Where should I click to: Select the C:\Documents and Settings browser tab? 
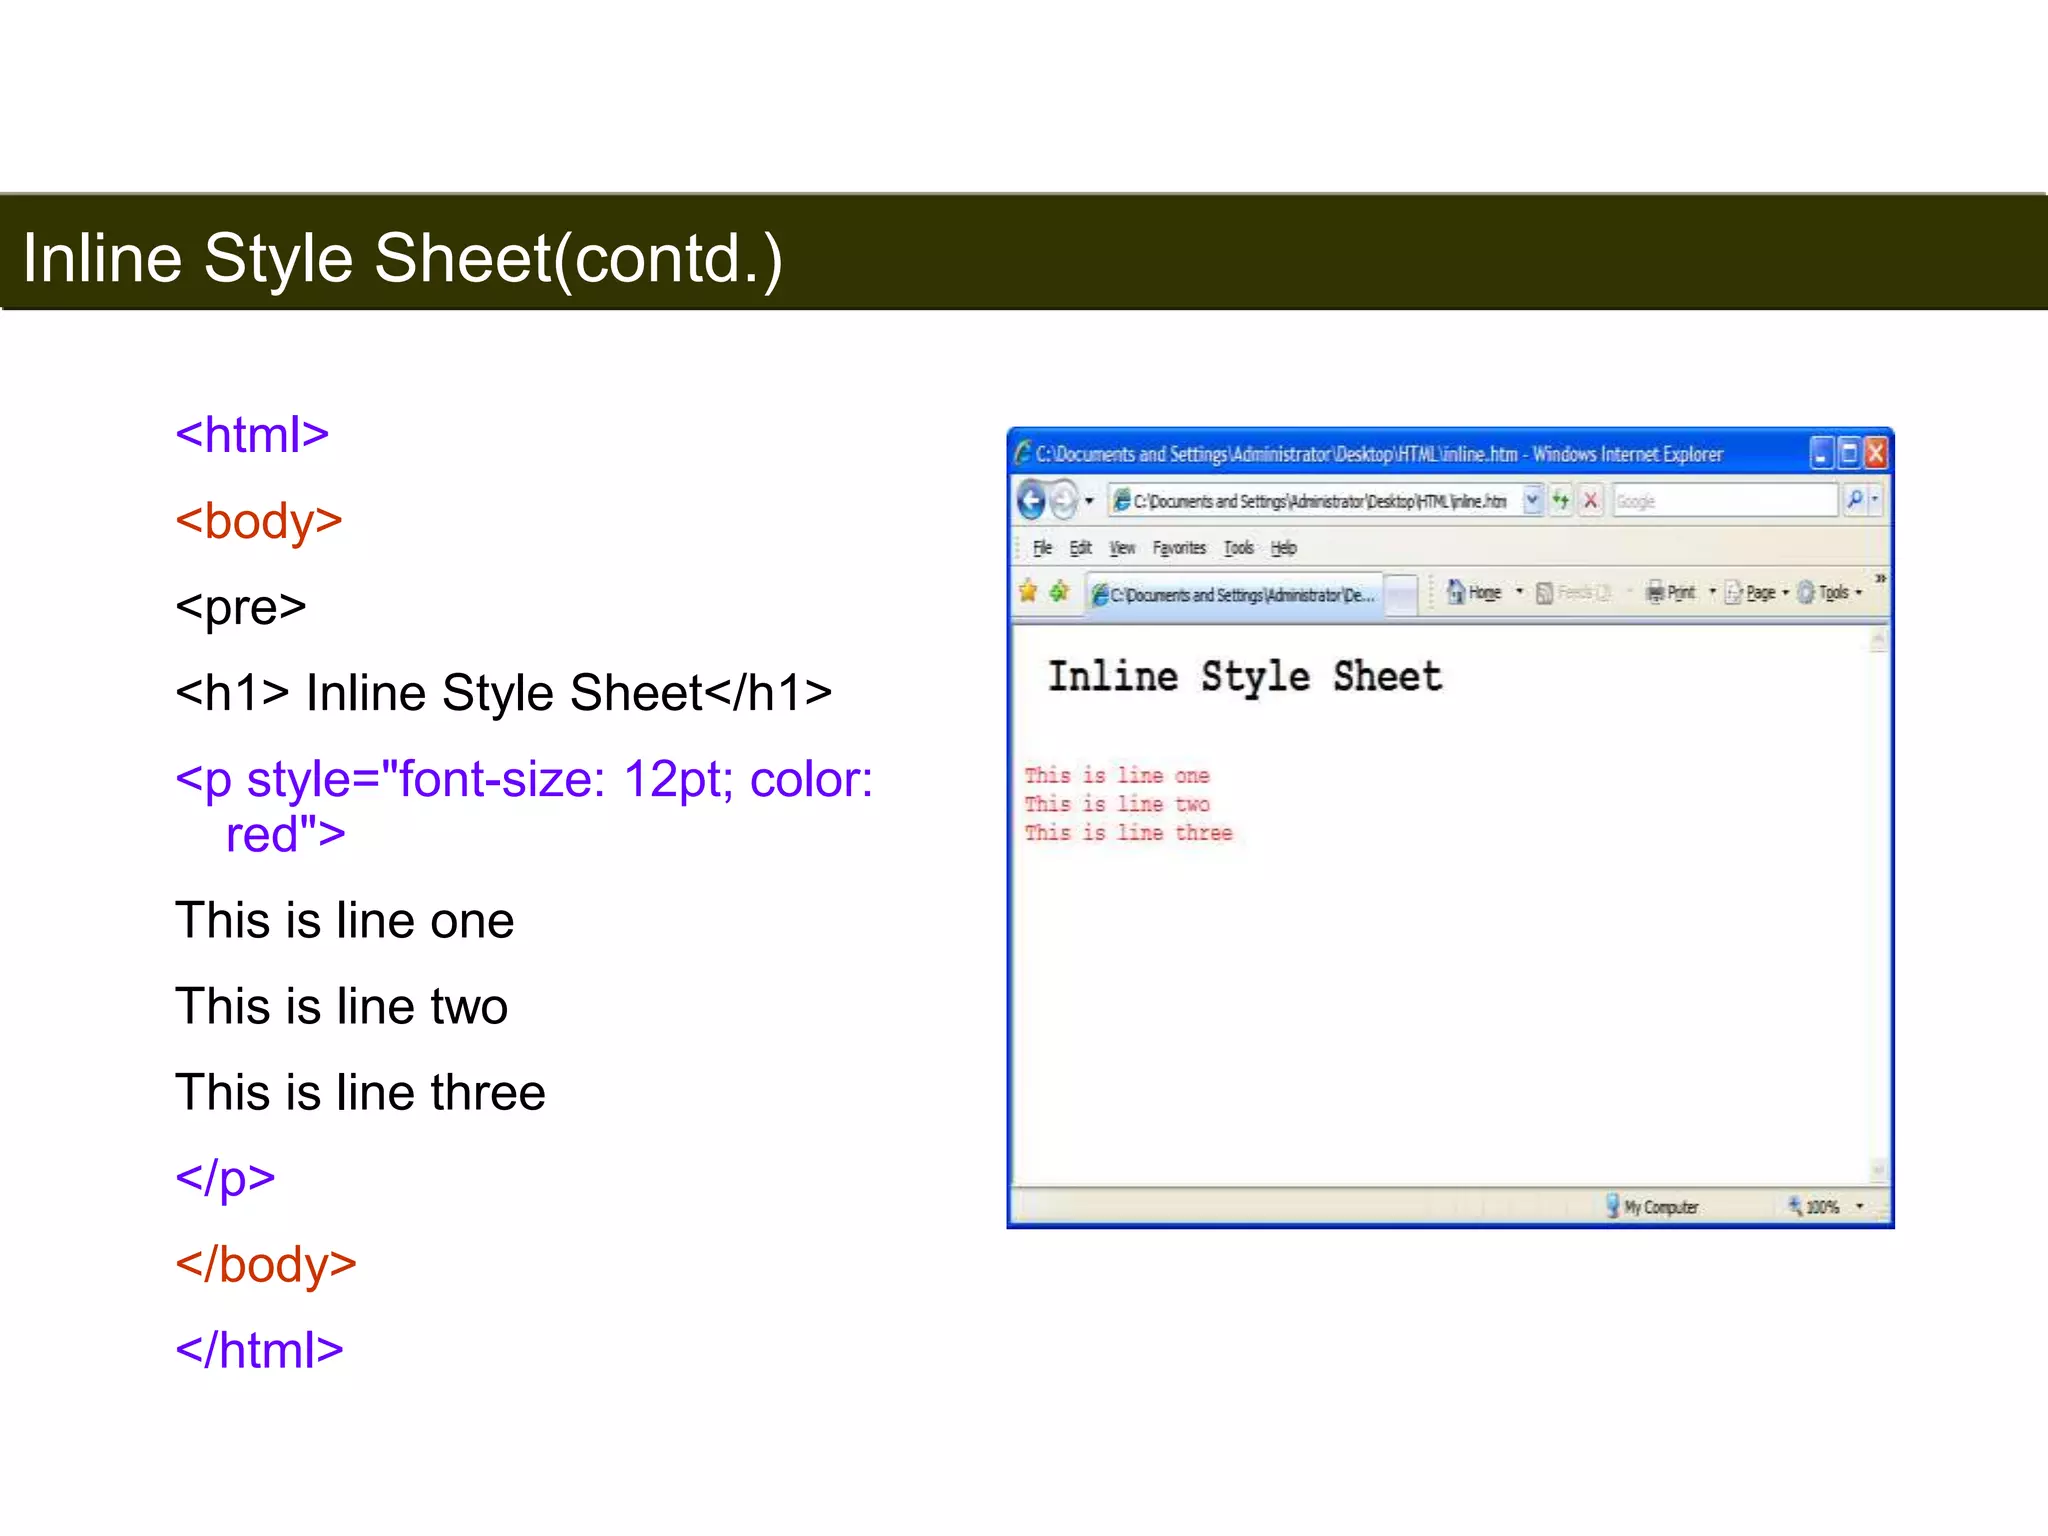(x=1233, y=595)
